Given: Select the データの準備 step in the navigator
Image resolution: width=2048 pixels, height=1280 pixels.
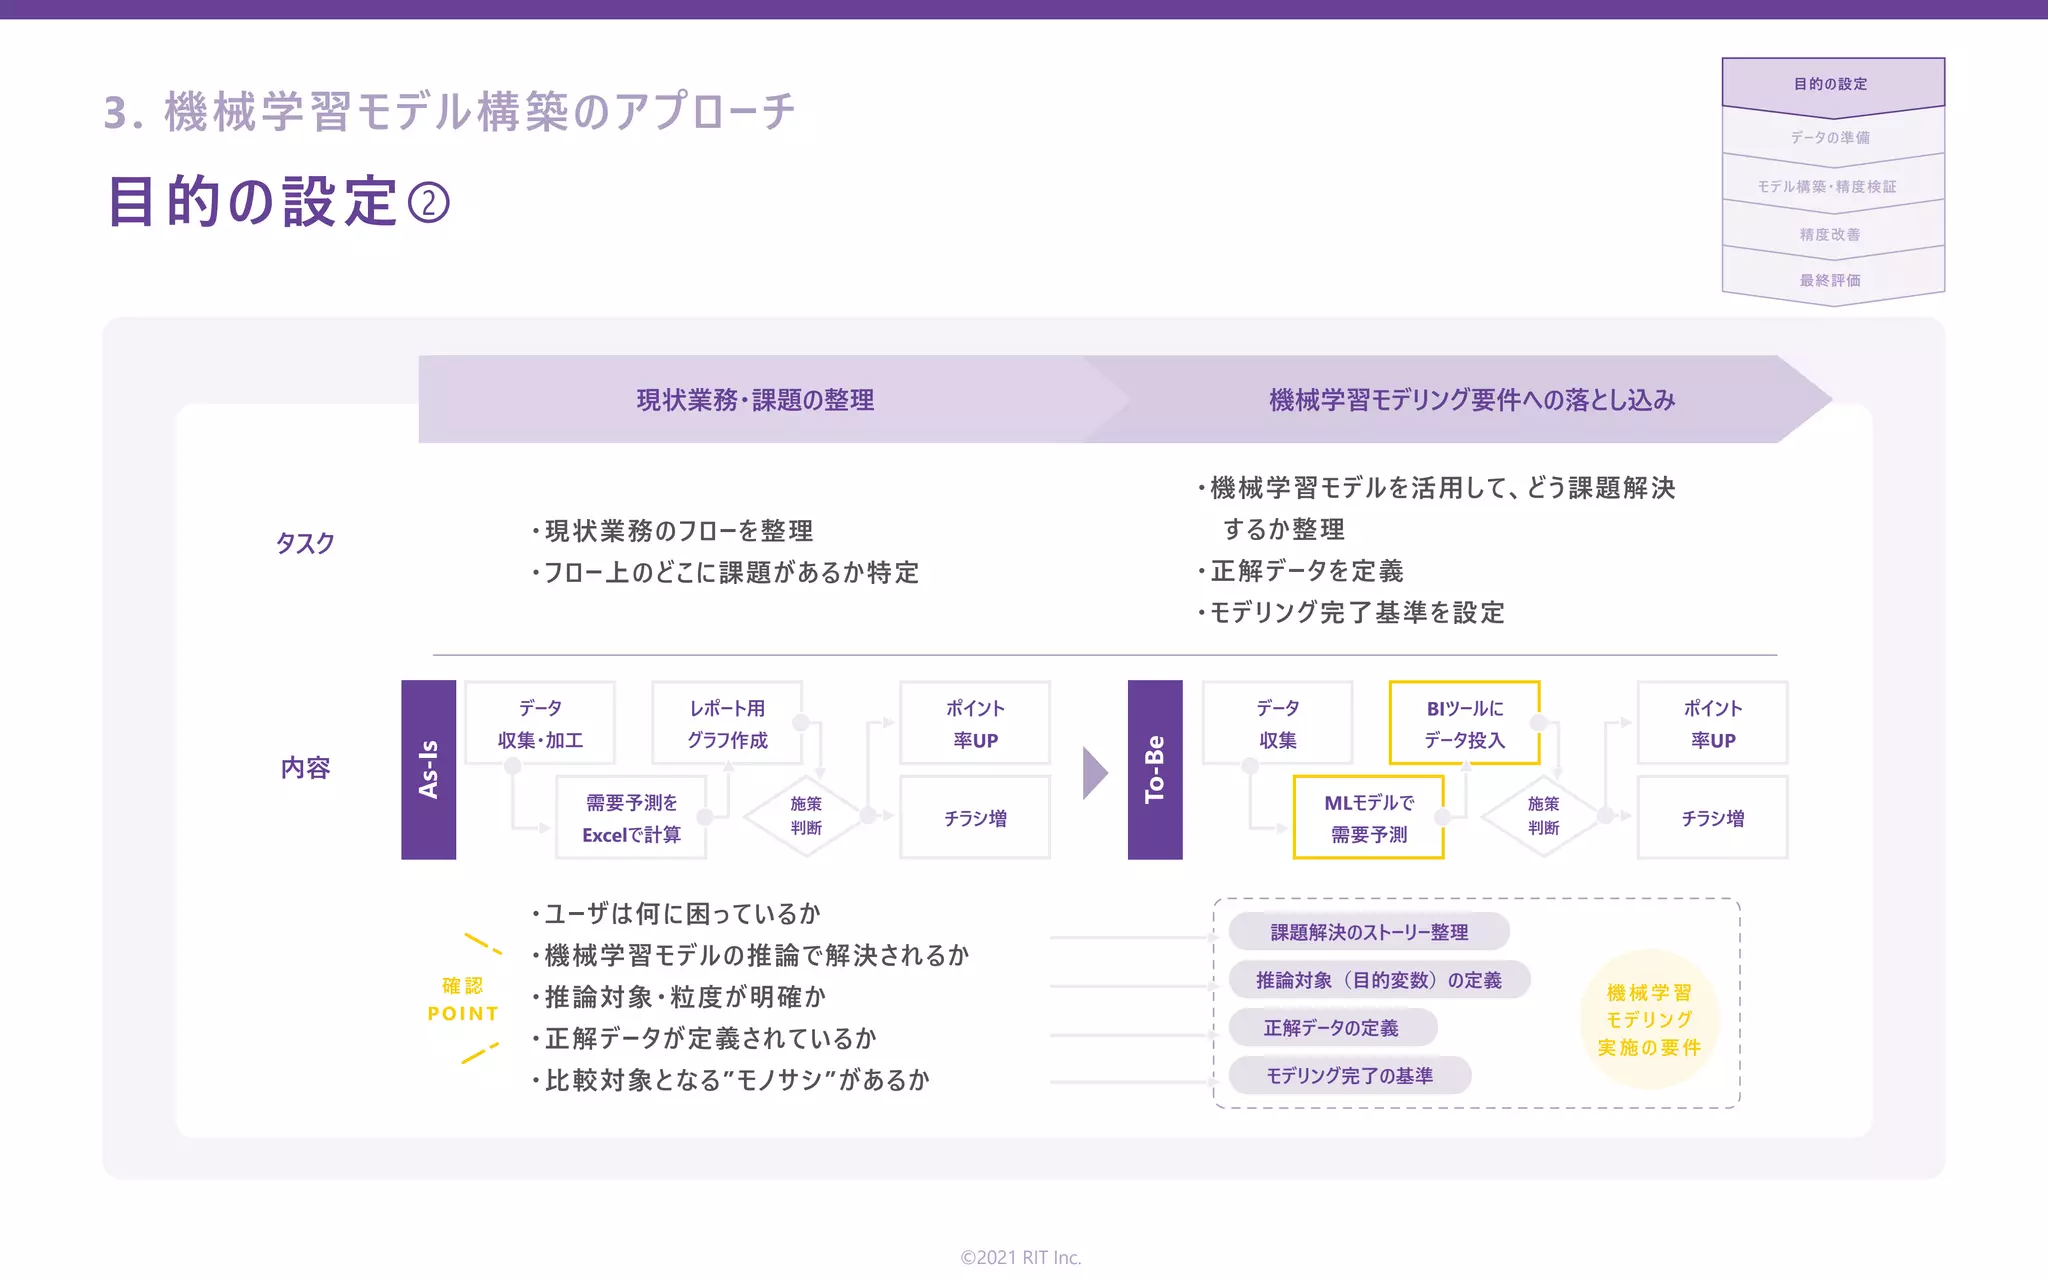Looking at the screenshot, I should tap(1832, 137).
